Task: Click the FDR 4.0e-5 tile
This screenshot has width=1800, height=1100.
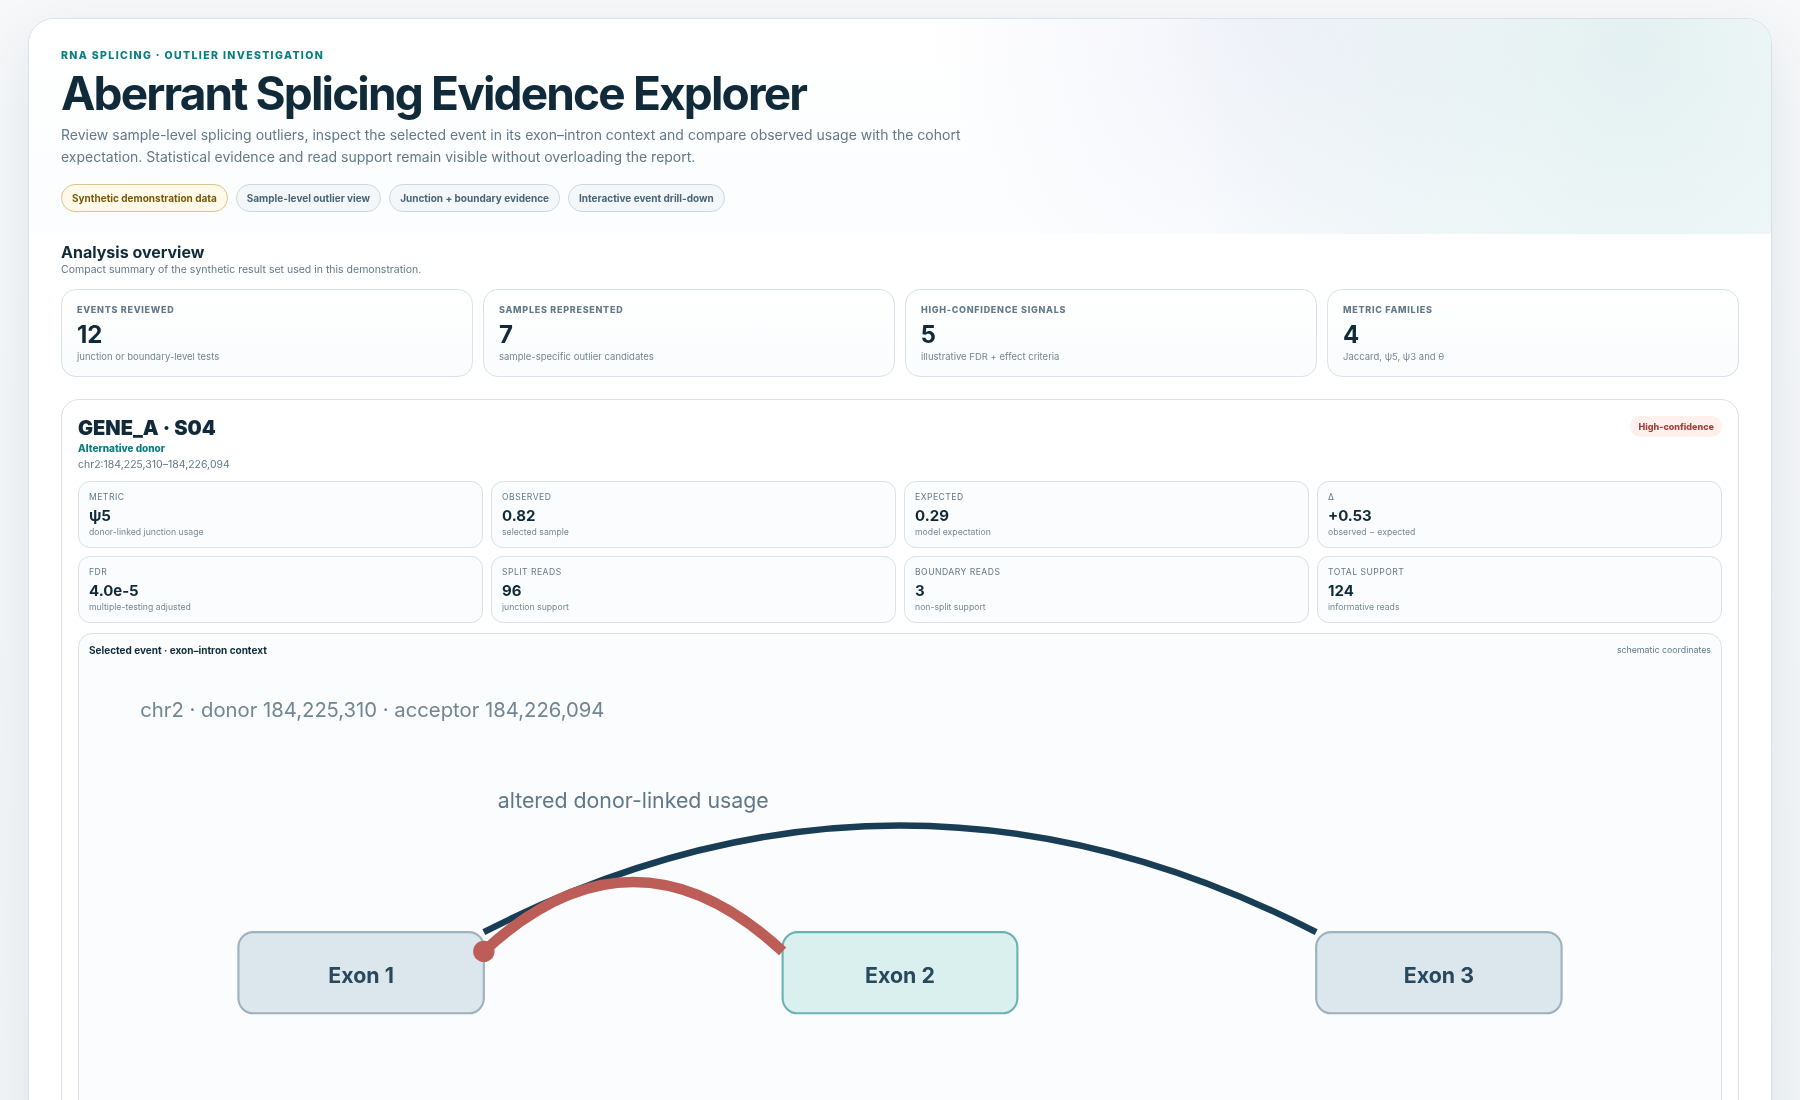Action: point(280,589)
